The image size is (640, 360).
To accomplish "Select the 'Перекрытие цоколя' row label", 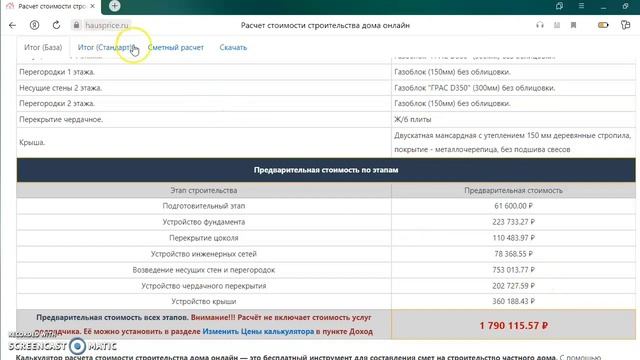I will 204,238.
